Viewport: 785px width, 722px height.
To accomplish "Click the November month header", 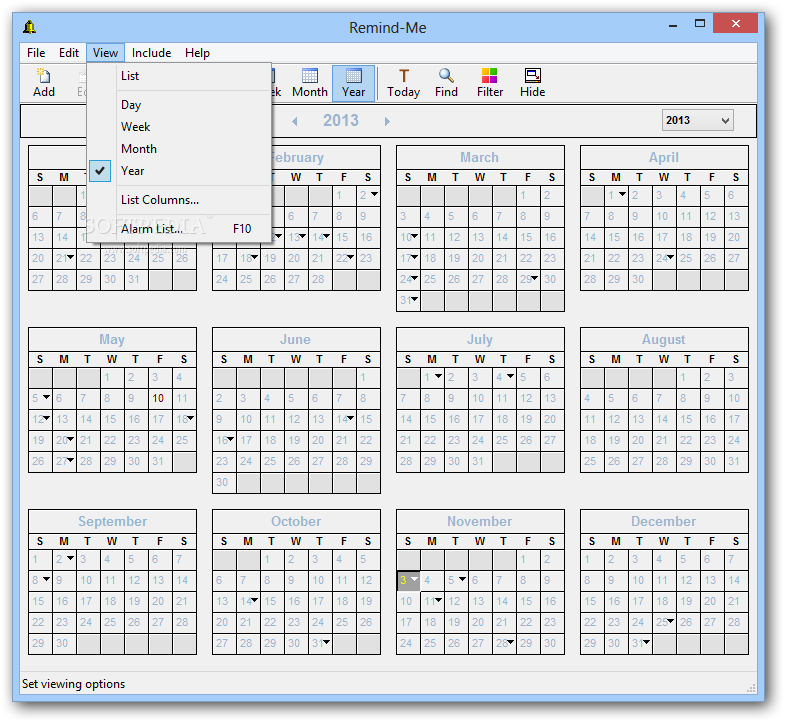I will coord(480,521).
